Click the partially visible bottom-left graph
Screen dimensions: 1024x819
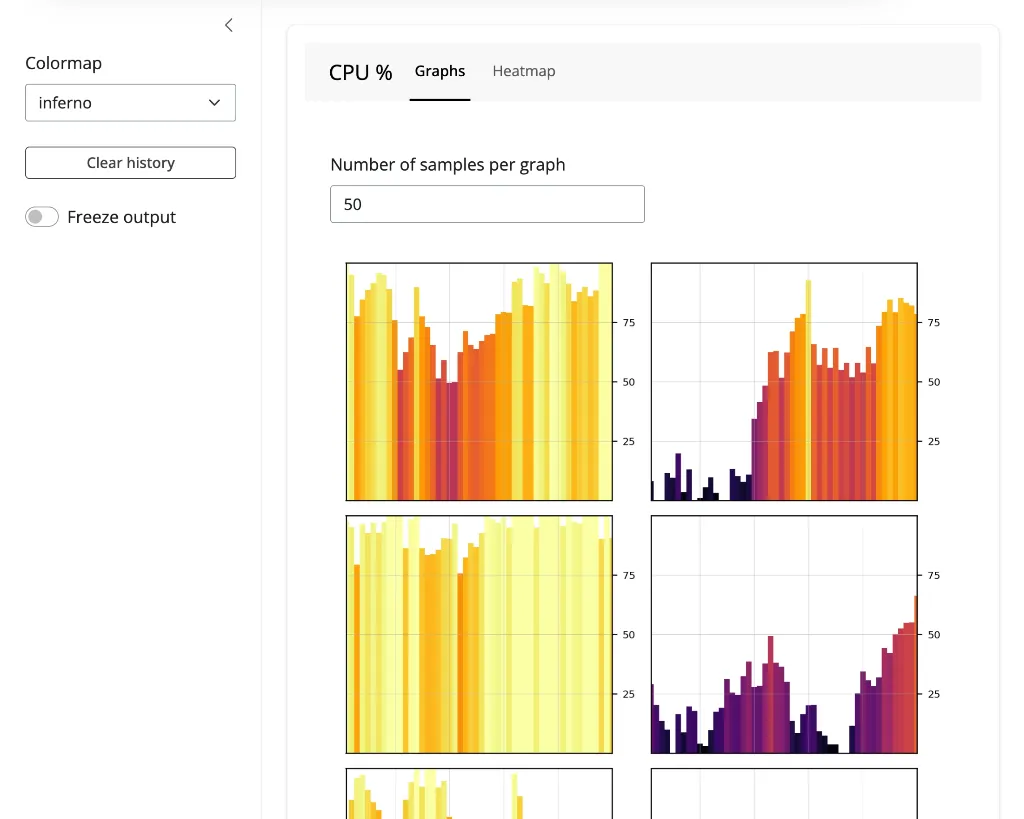point(479,794)
